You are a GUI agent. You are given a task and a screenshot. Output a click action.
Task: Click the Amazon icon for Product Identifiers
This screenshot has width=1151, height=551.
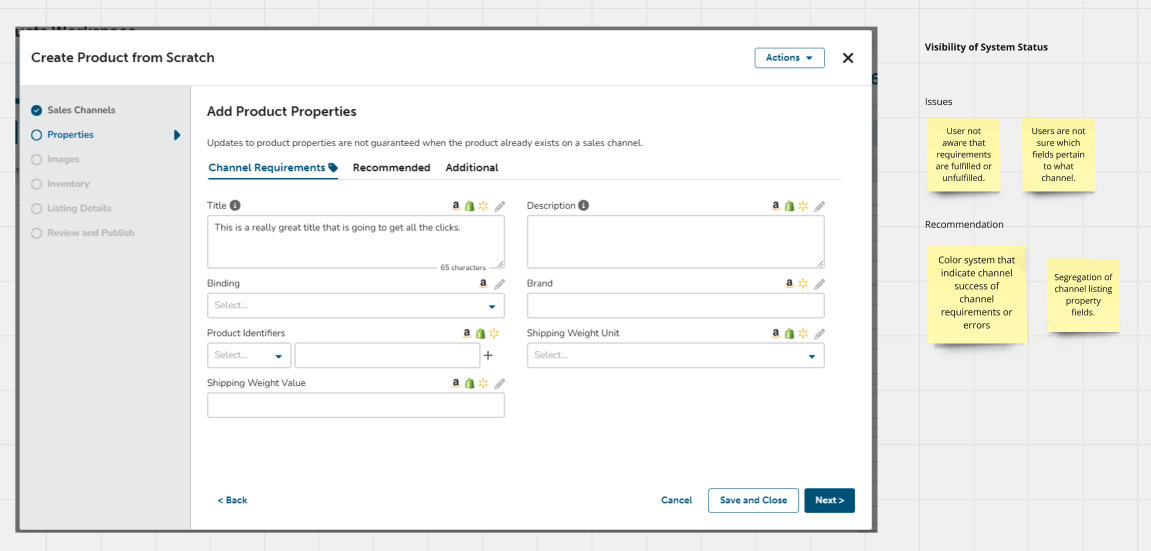467,333
